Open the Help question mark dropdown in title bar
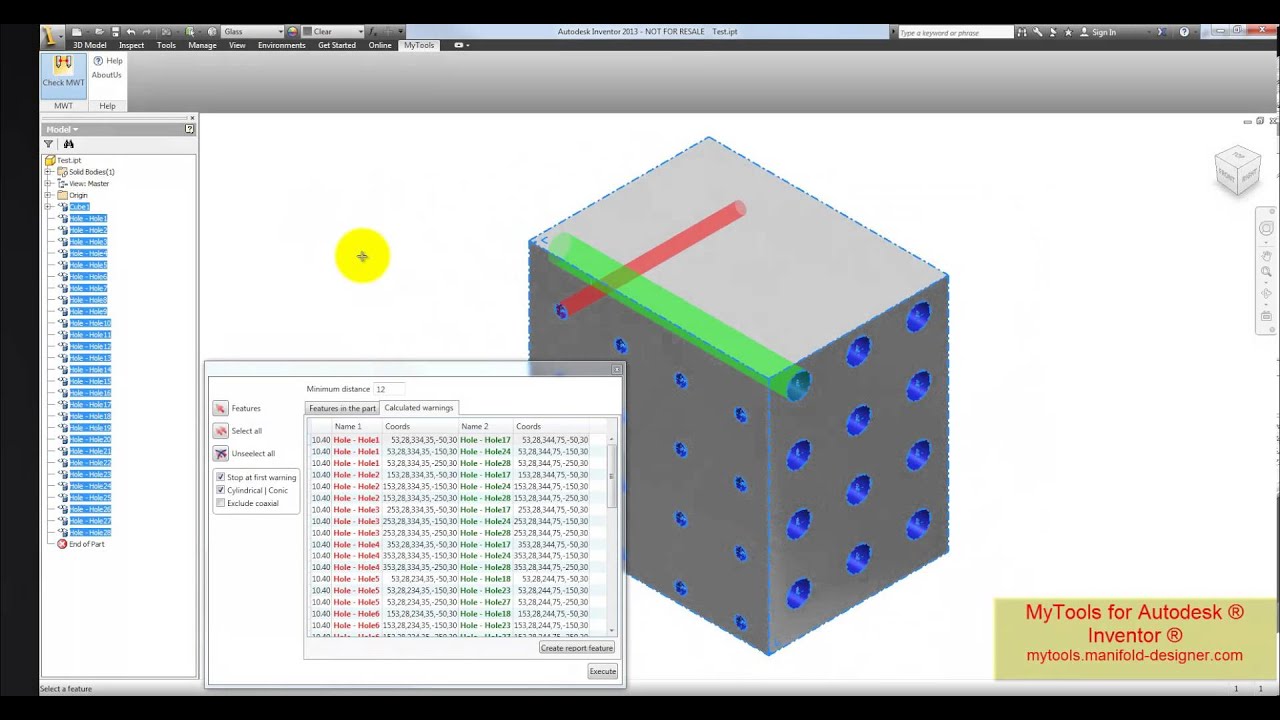The image size is (1280, 720). [x=1197, y=32]
